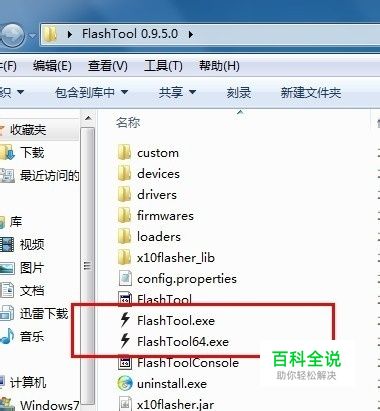The height and width of the screenshot is (411, 380).
Task: Click the FlashTool.exe lightning icon
Action: tap(125, 320)
